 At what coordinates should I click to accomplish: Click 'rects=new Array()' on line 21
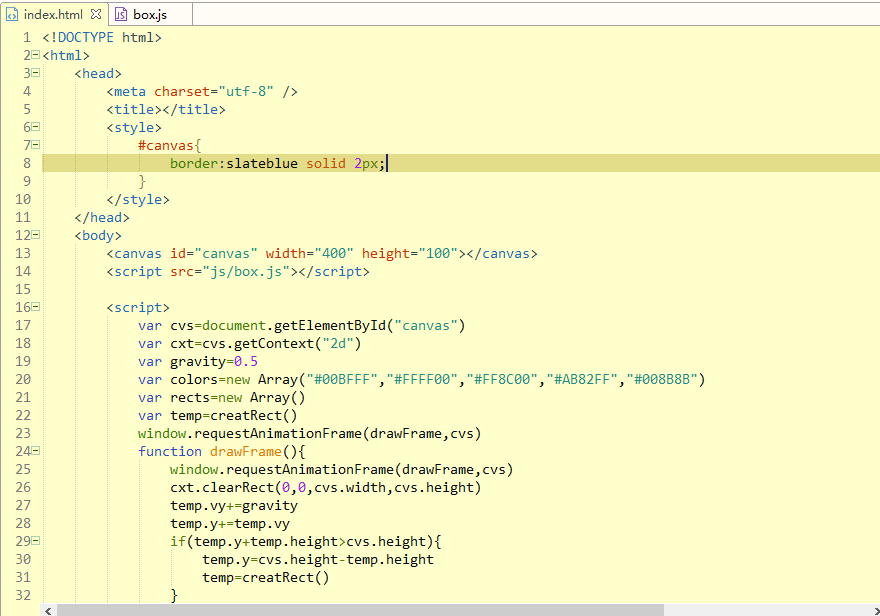tap(238, 397)
